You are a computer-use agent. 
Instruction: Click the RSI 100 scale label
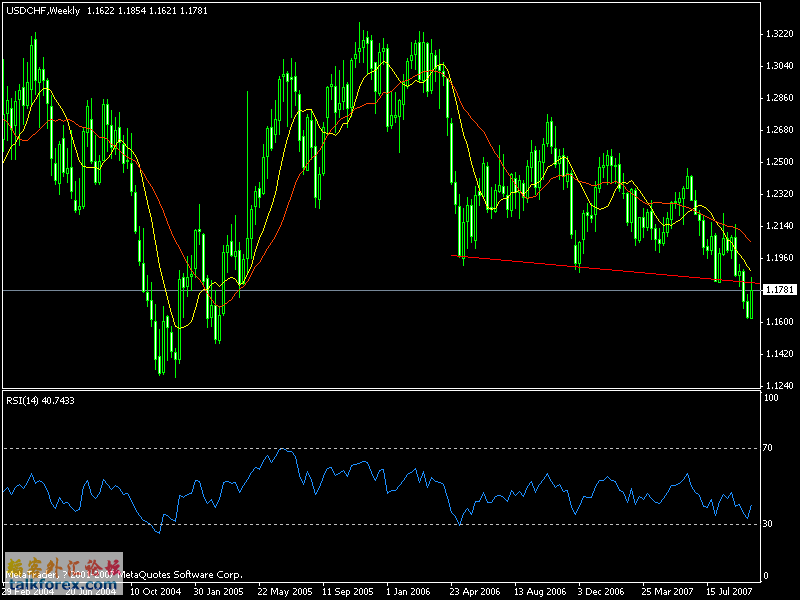(x=771, y=398)
